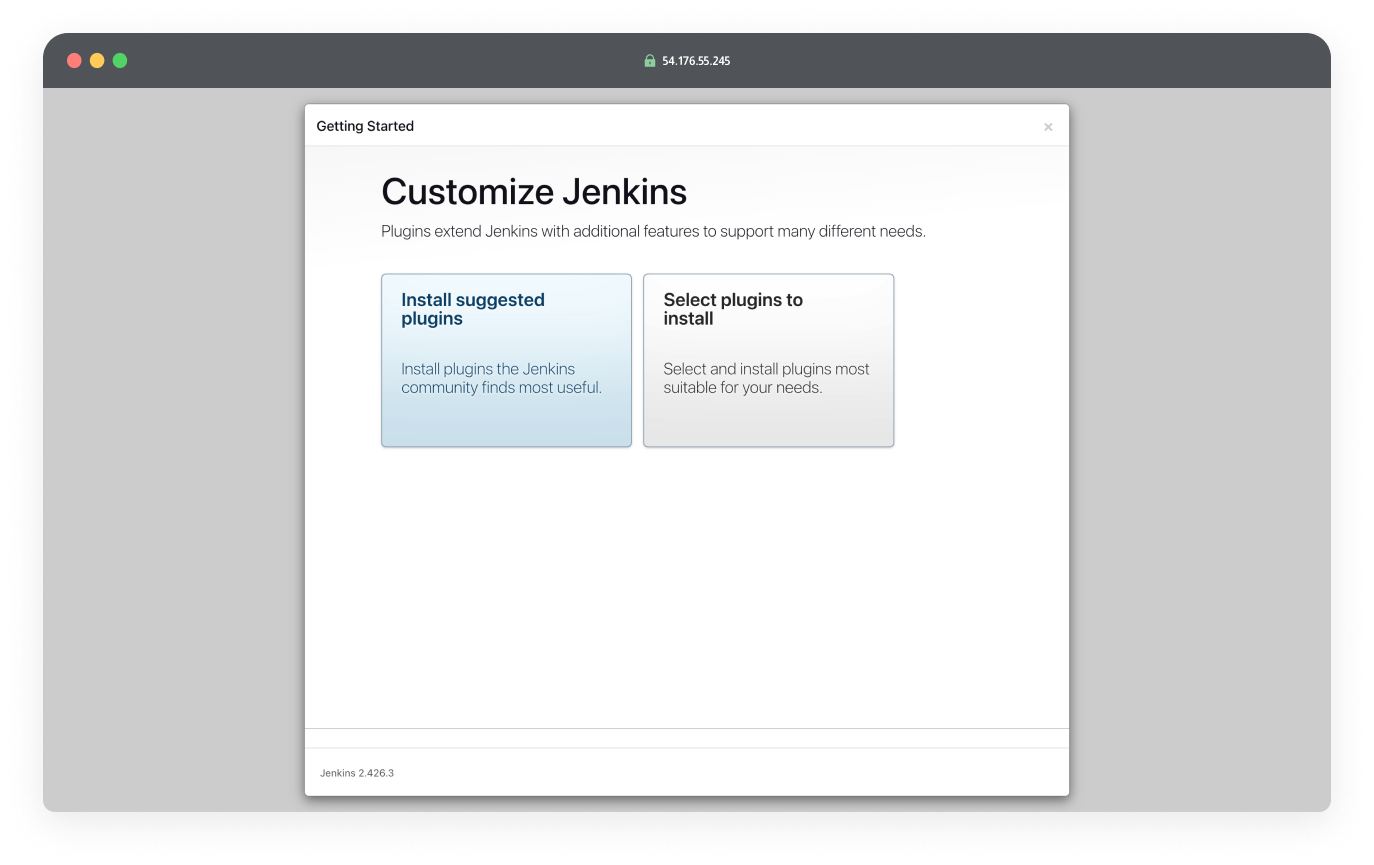Click the Customize Jenkins heading
Image resolution: width=1374 pixels, height=865 pixels.
point(534,191)
